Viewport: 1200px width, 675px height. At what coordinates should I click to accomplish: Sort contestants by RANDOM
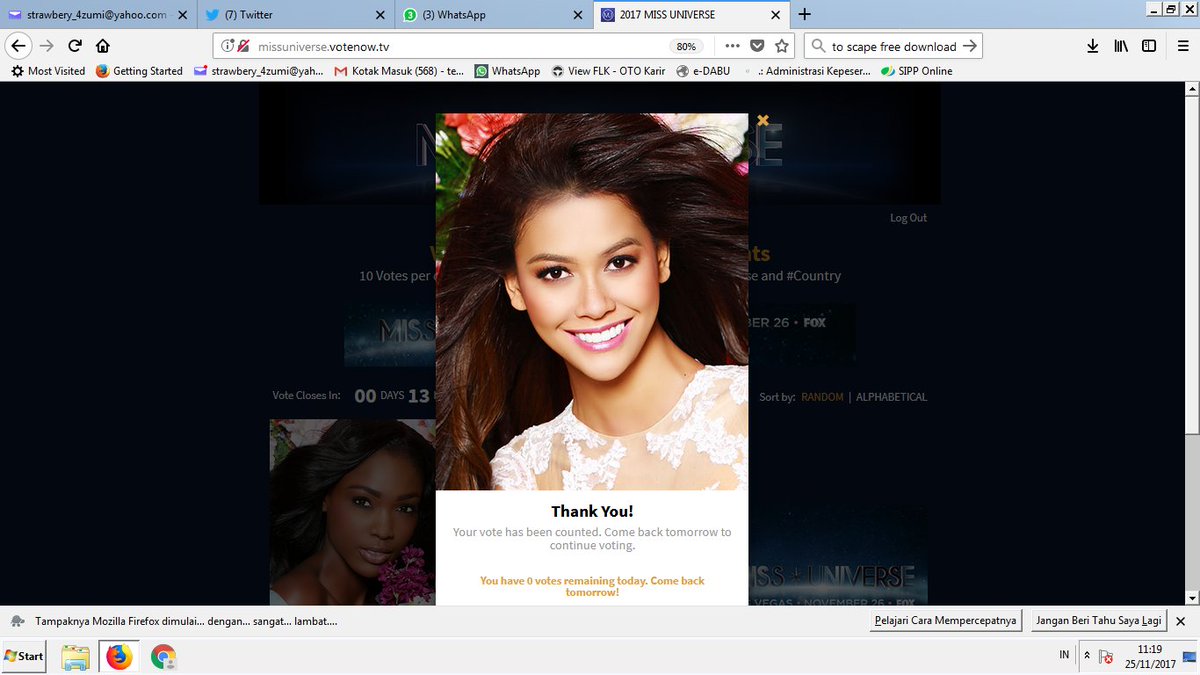point(822,397)
